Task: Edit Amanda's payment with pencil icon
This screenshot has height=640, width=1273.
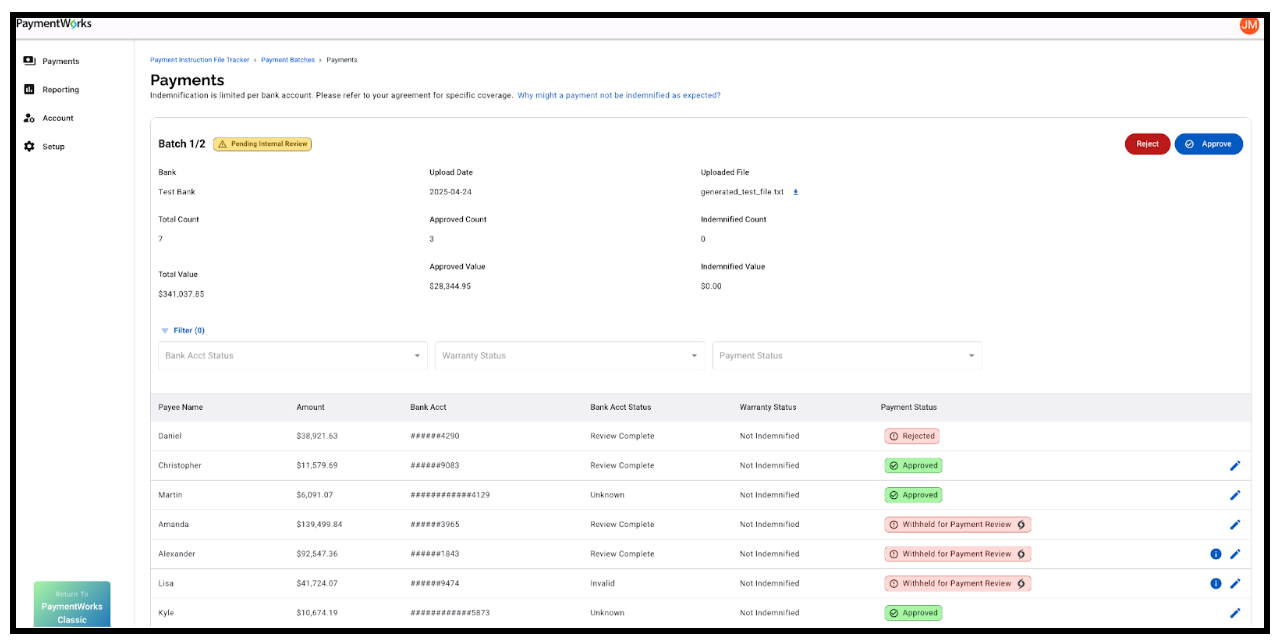Action: coord(1235,524)
